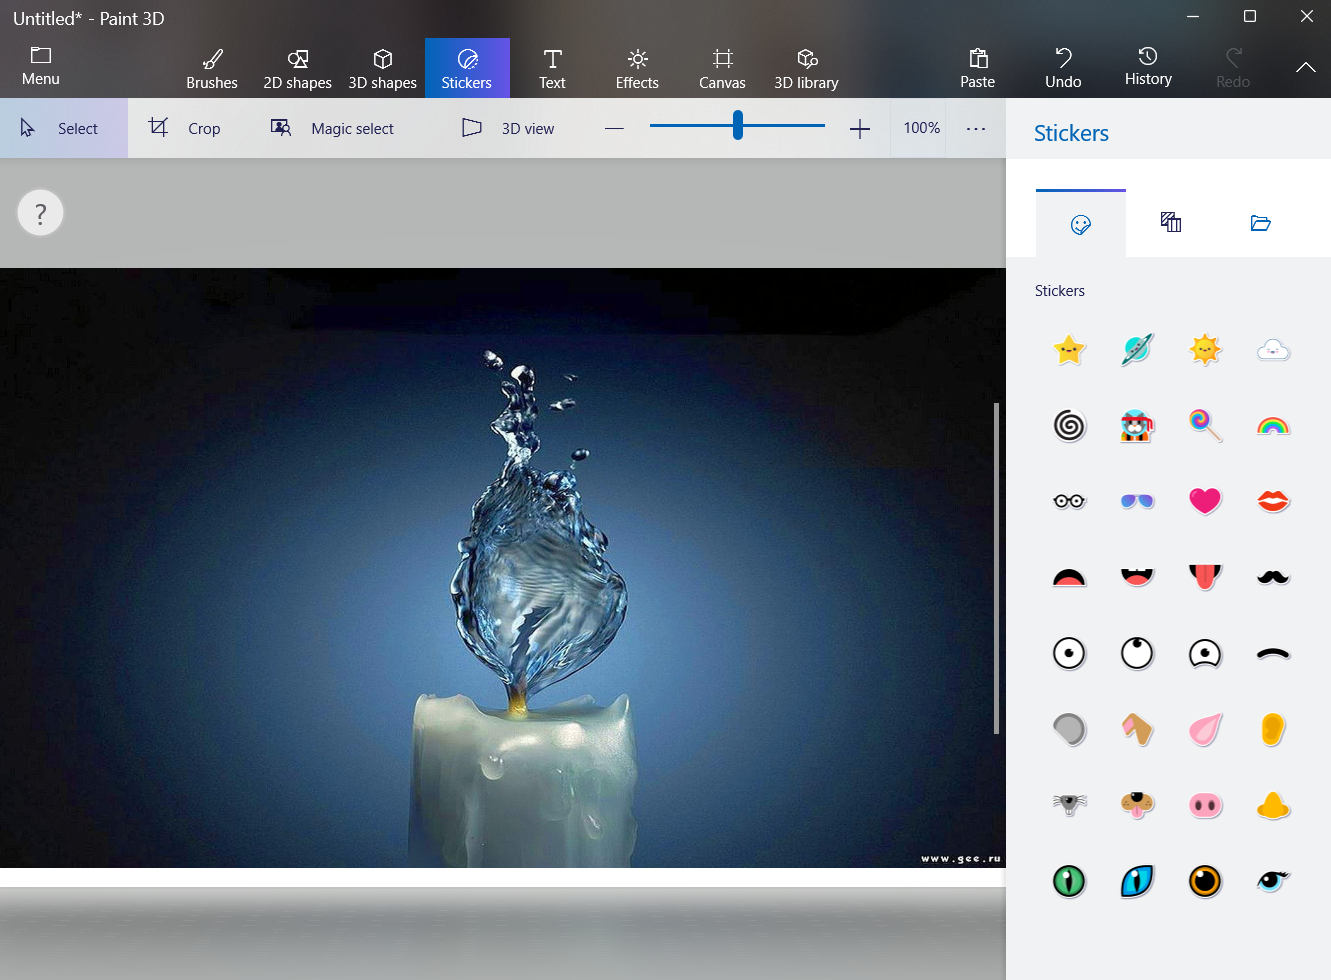Enable the Select tool
Screen dimensions: 1331x980
[63, 128]
